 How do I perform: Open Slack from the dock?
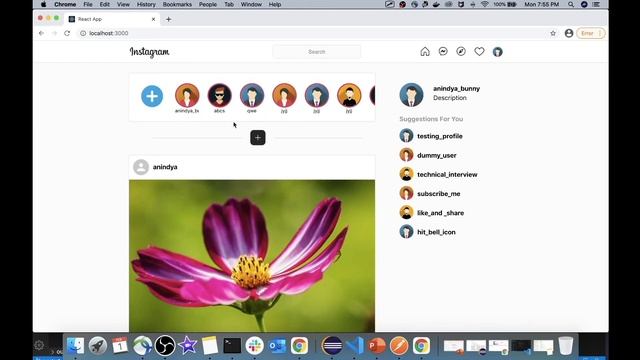pos(255,346)
